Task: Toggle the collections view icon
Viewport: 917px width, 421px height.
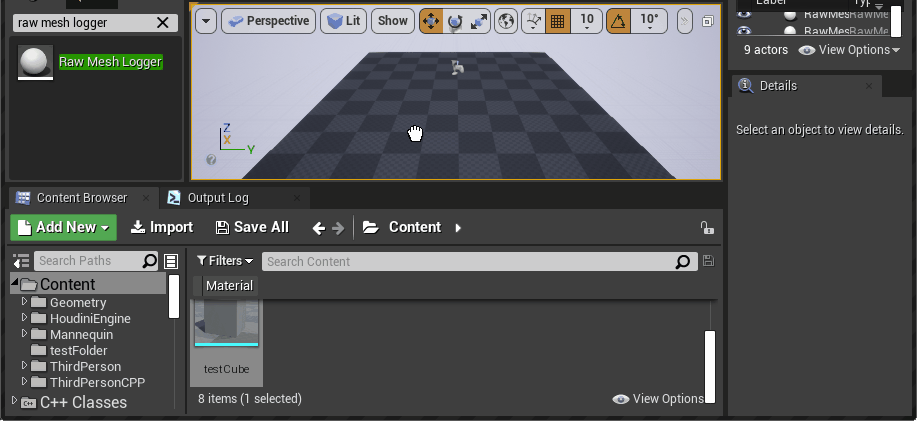Action: coord(171,261)
